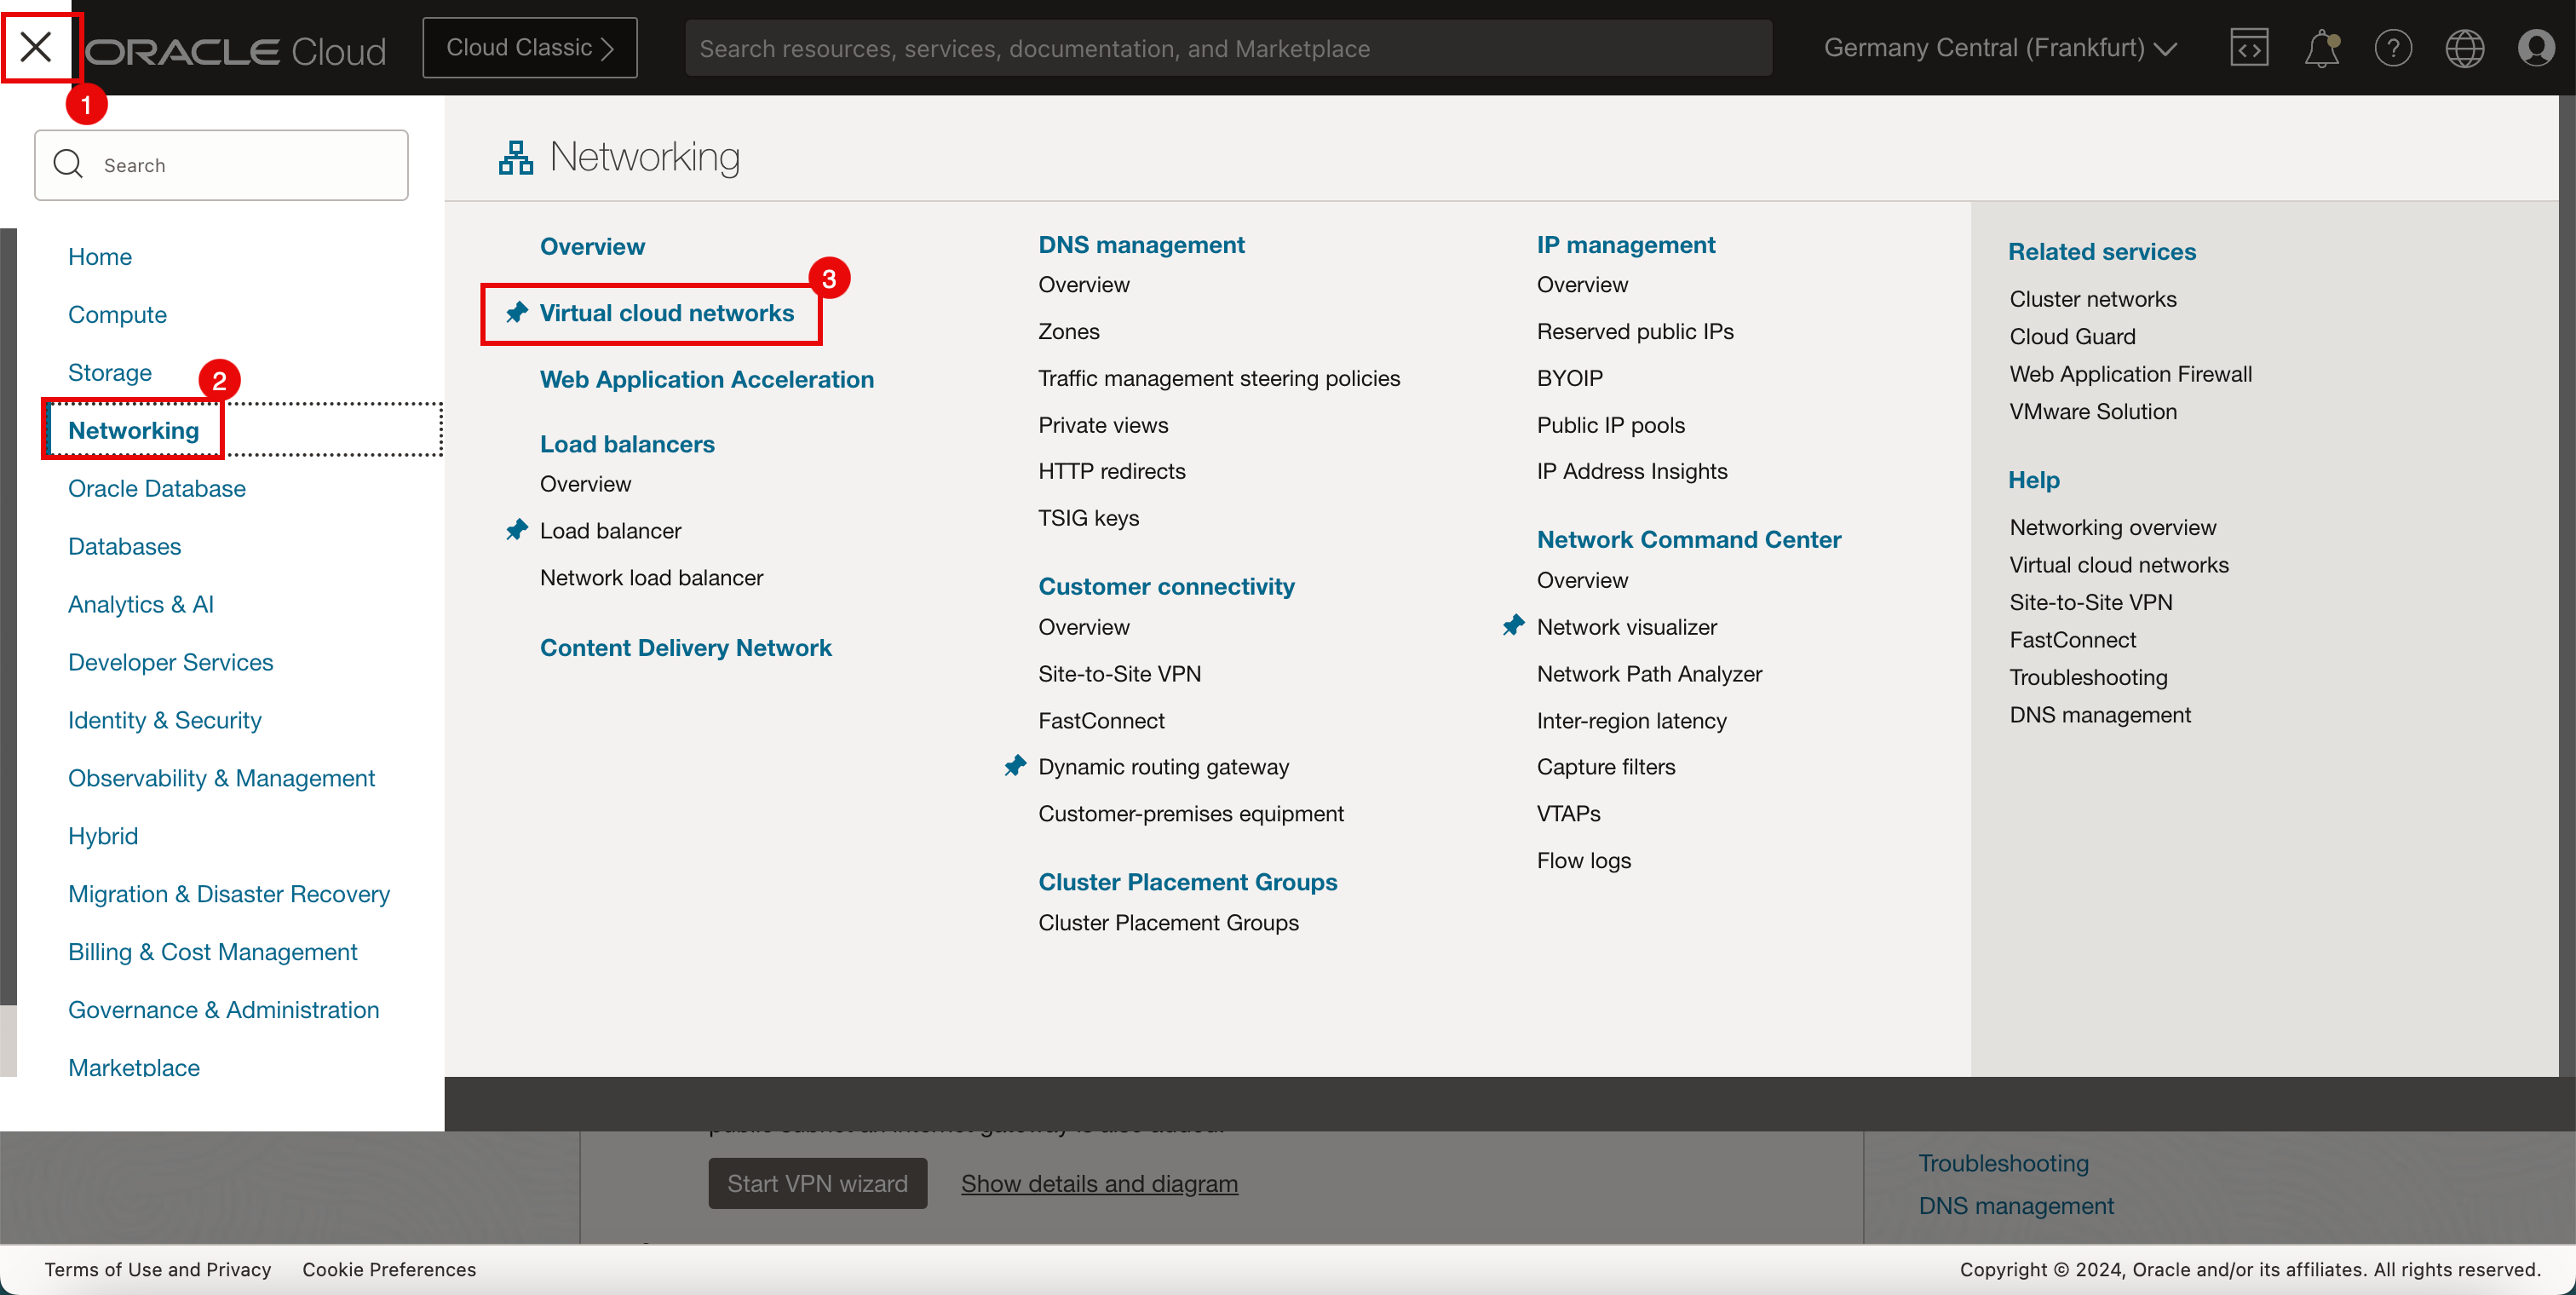Screen dimensions: 2576x1295
Task: Open TSIG keys link
Action: (1089, 518)
